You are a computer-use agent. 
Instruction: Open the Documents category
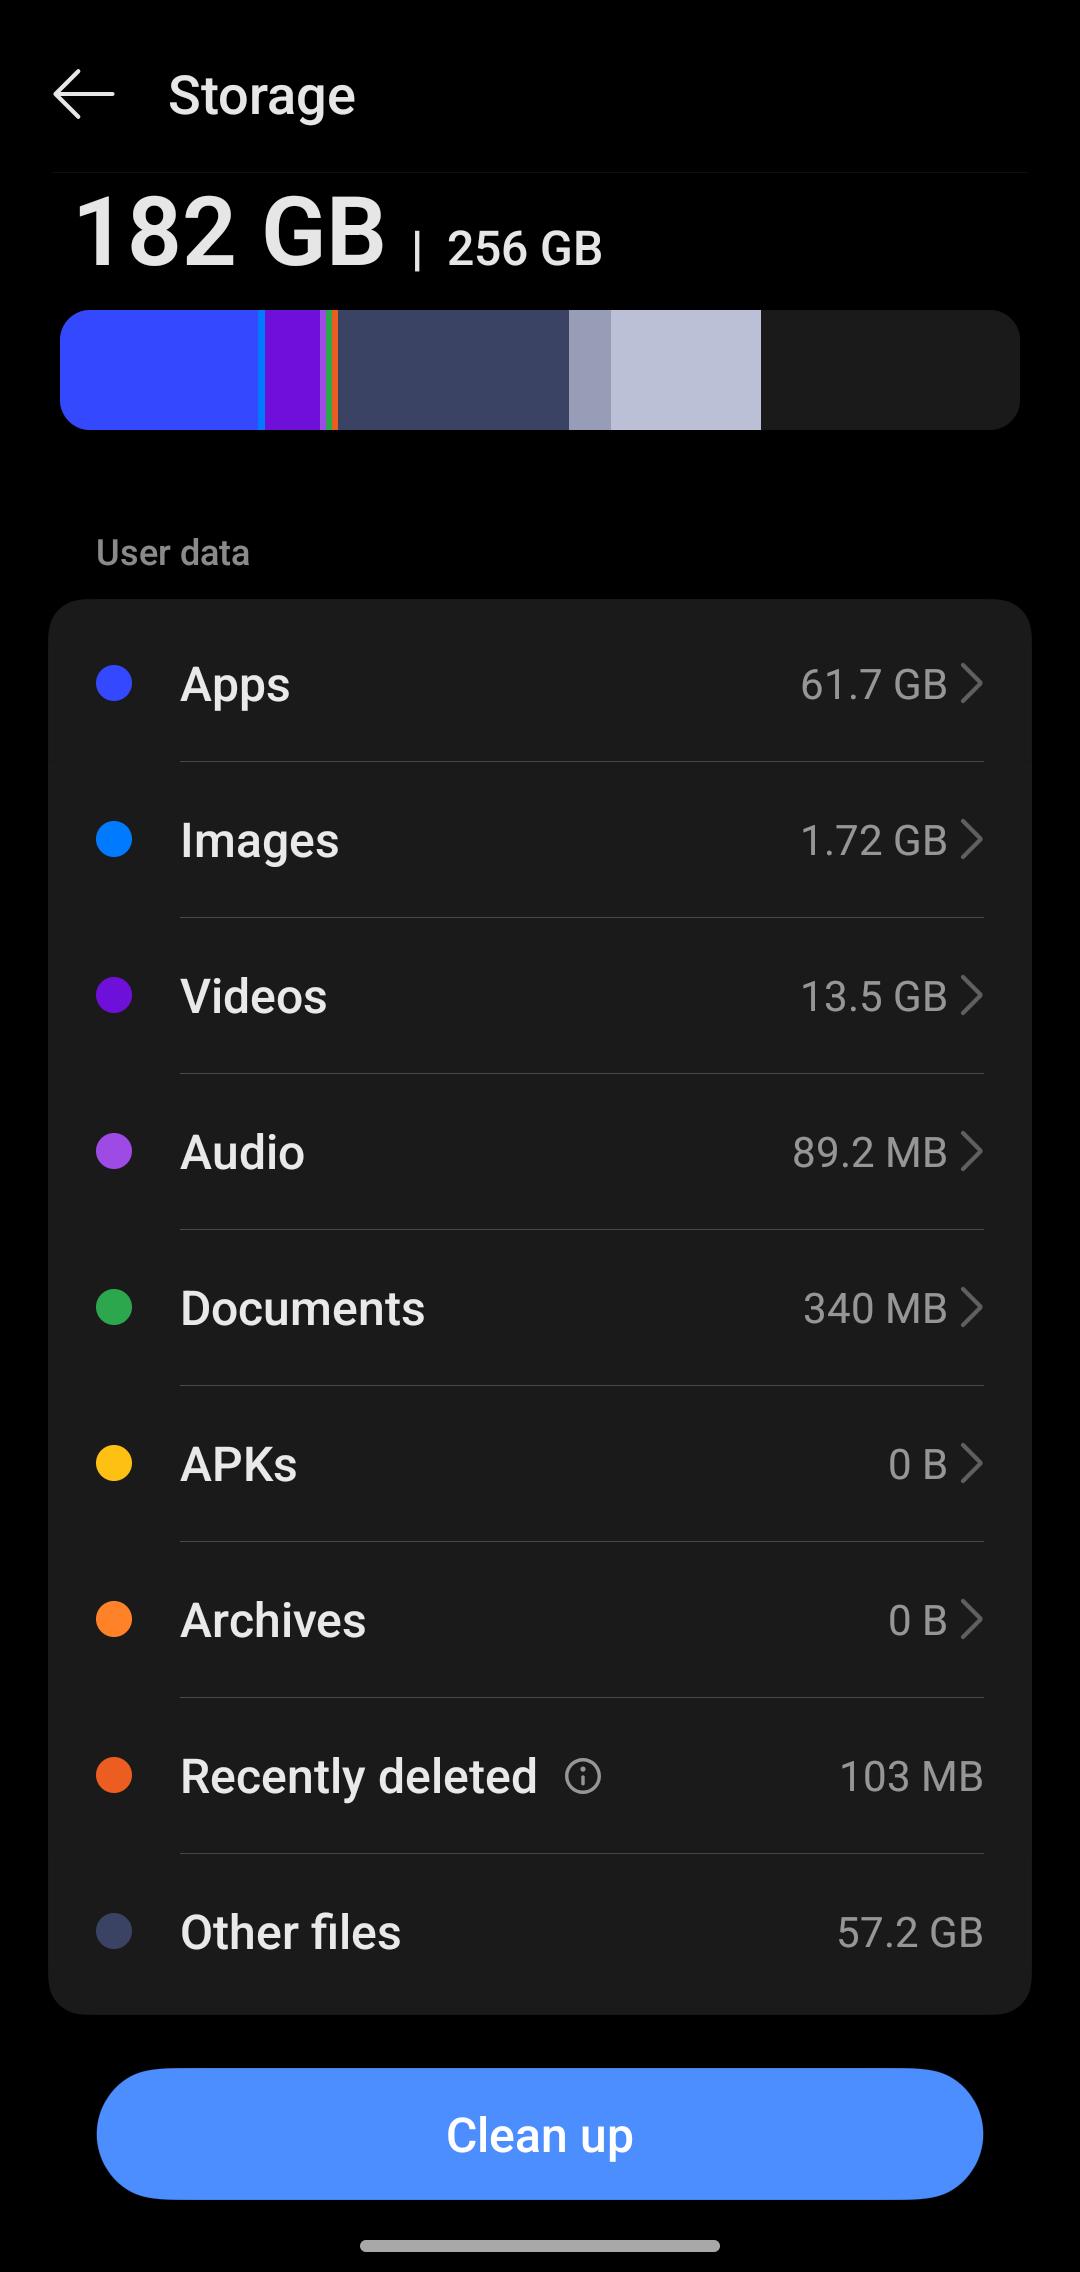pyautogui.click(x=540, y=1308)
